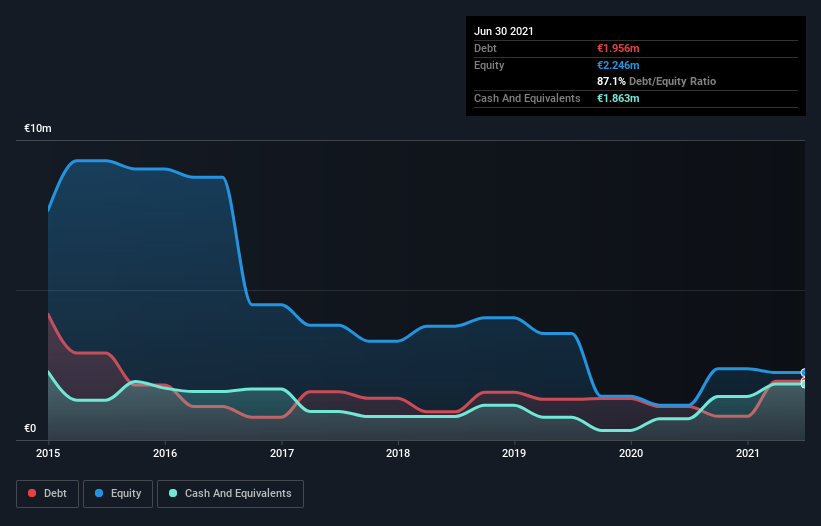
Task: Click the €0 y-axis label
Action: coord(30,429)
